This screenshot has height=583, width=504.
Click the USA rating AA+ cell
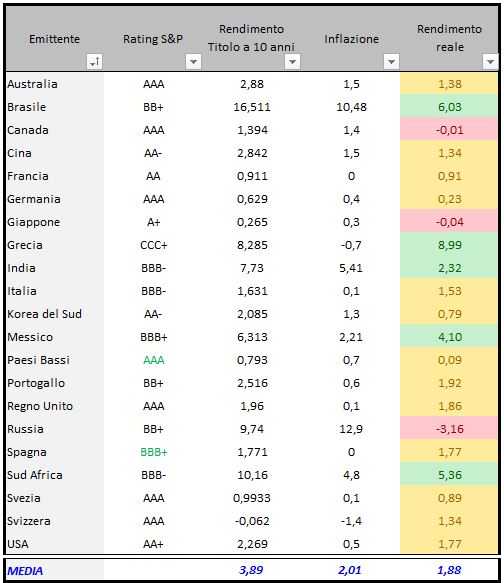(154, 544)
